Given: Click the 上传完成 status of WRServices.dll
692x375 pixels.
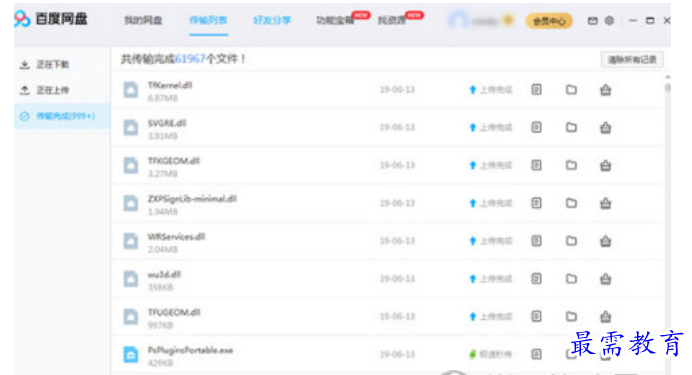Looking at the screenshot, I should click(490, 241).
